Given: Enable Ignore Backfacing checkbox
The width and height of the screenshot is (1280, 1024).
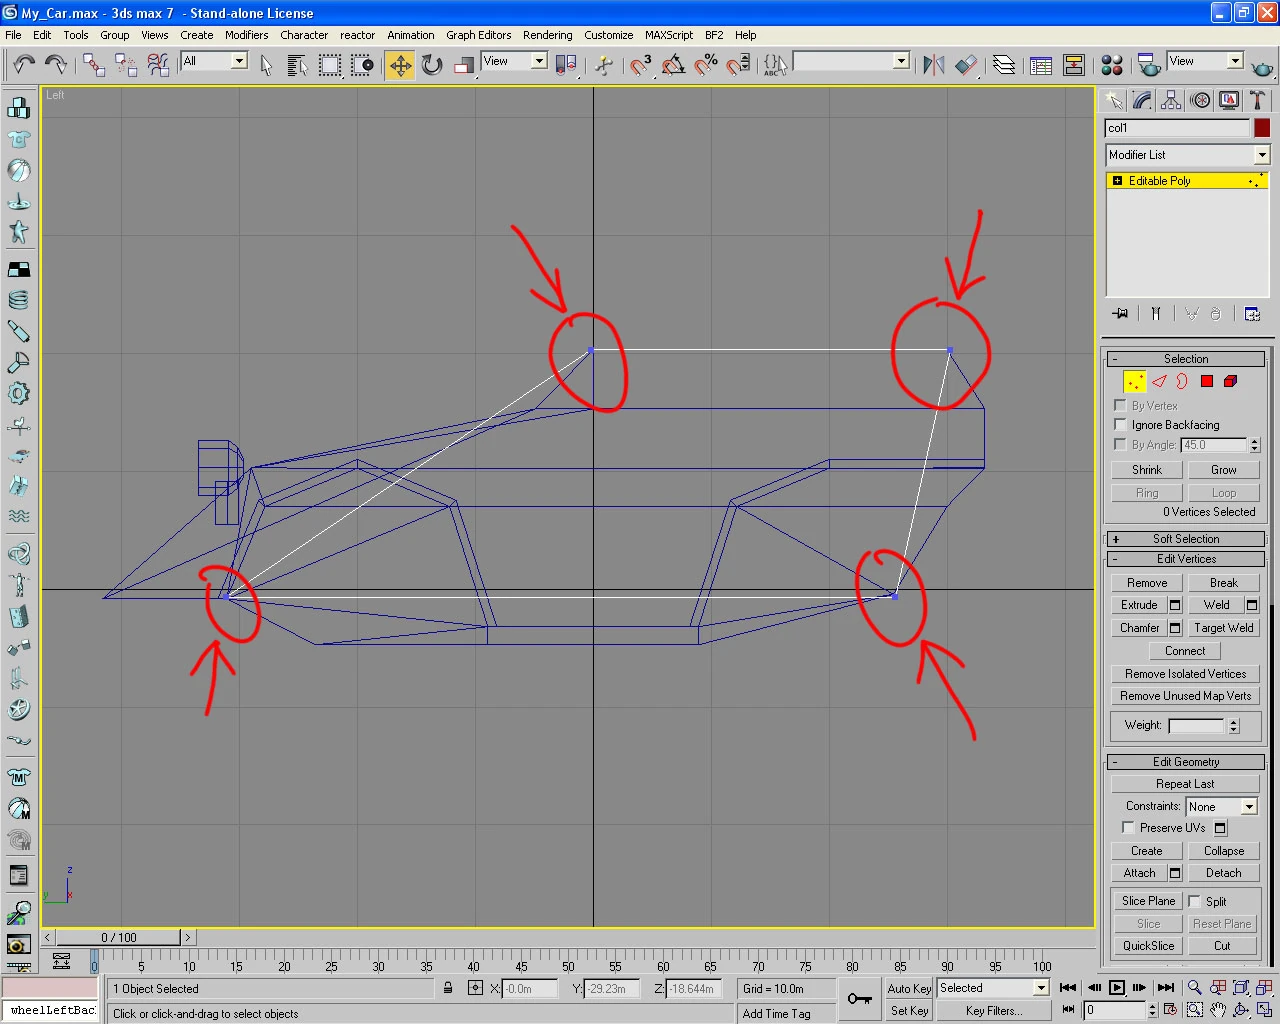Looking at the screenshot, I should click(x=1120, y=425).
